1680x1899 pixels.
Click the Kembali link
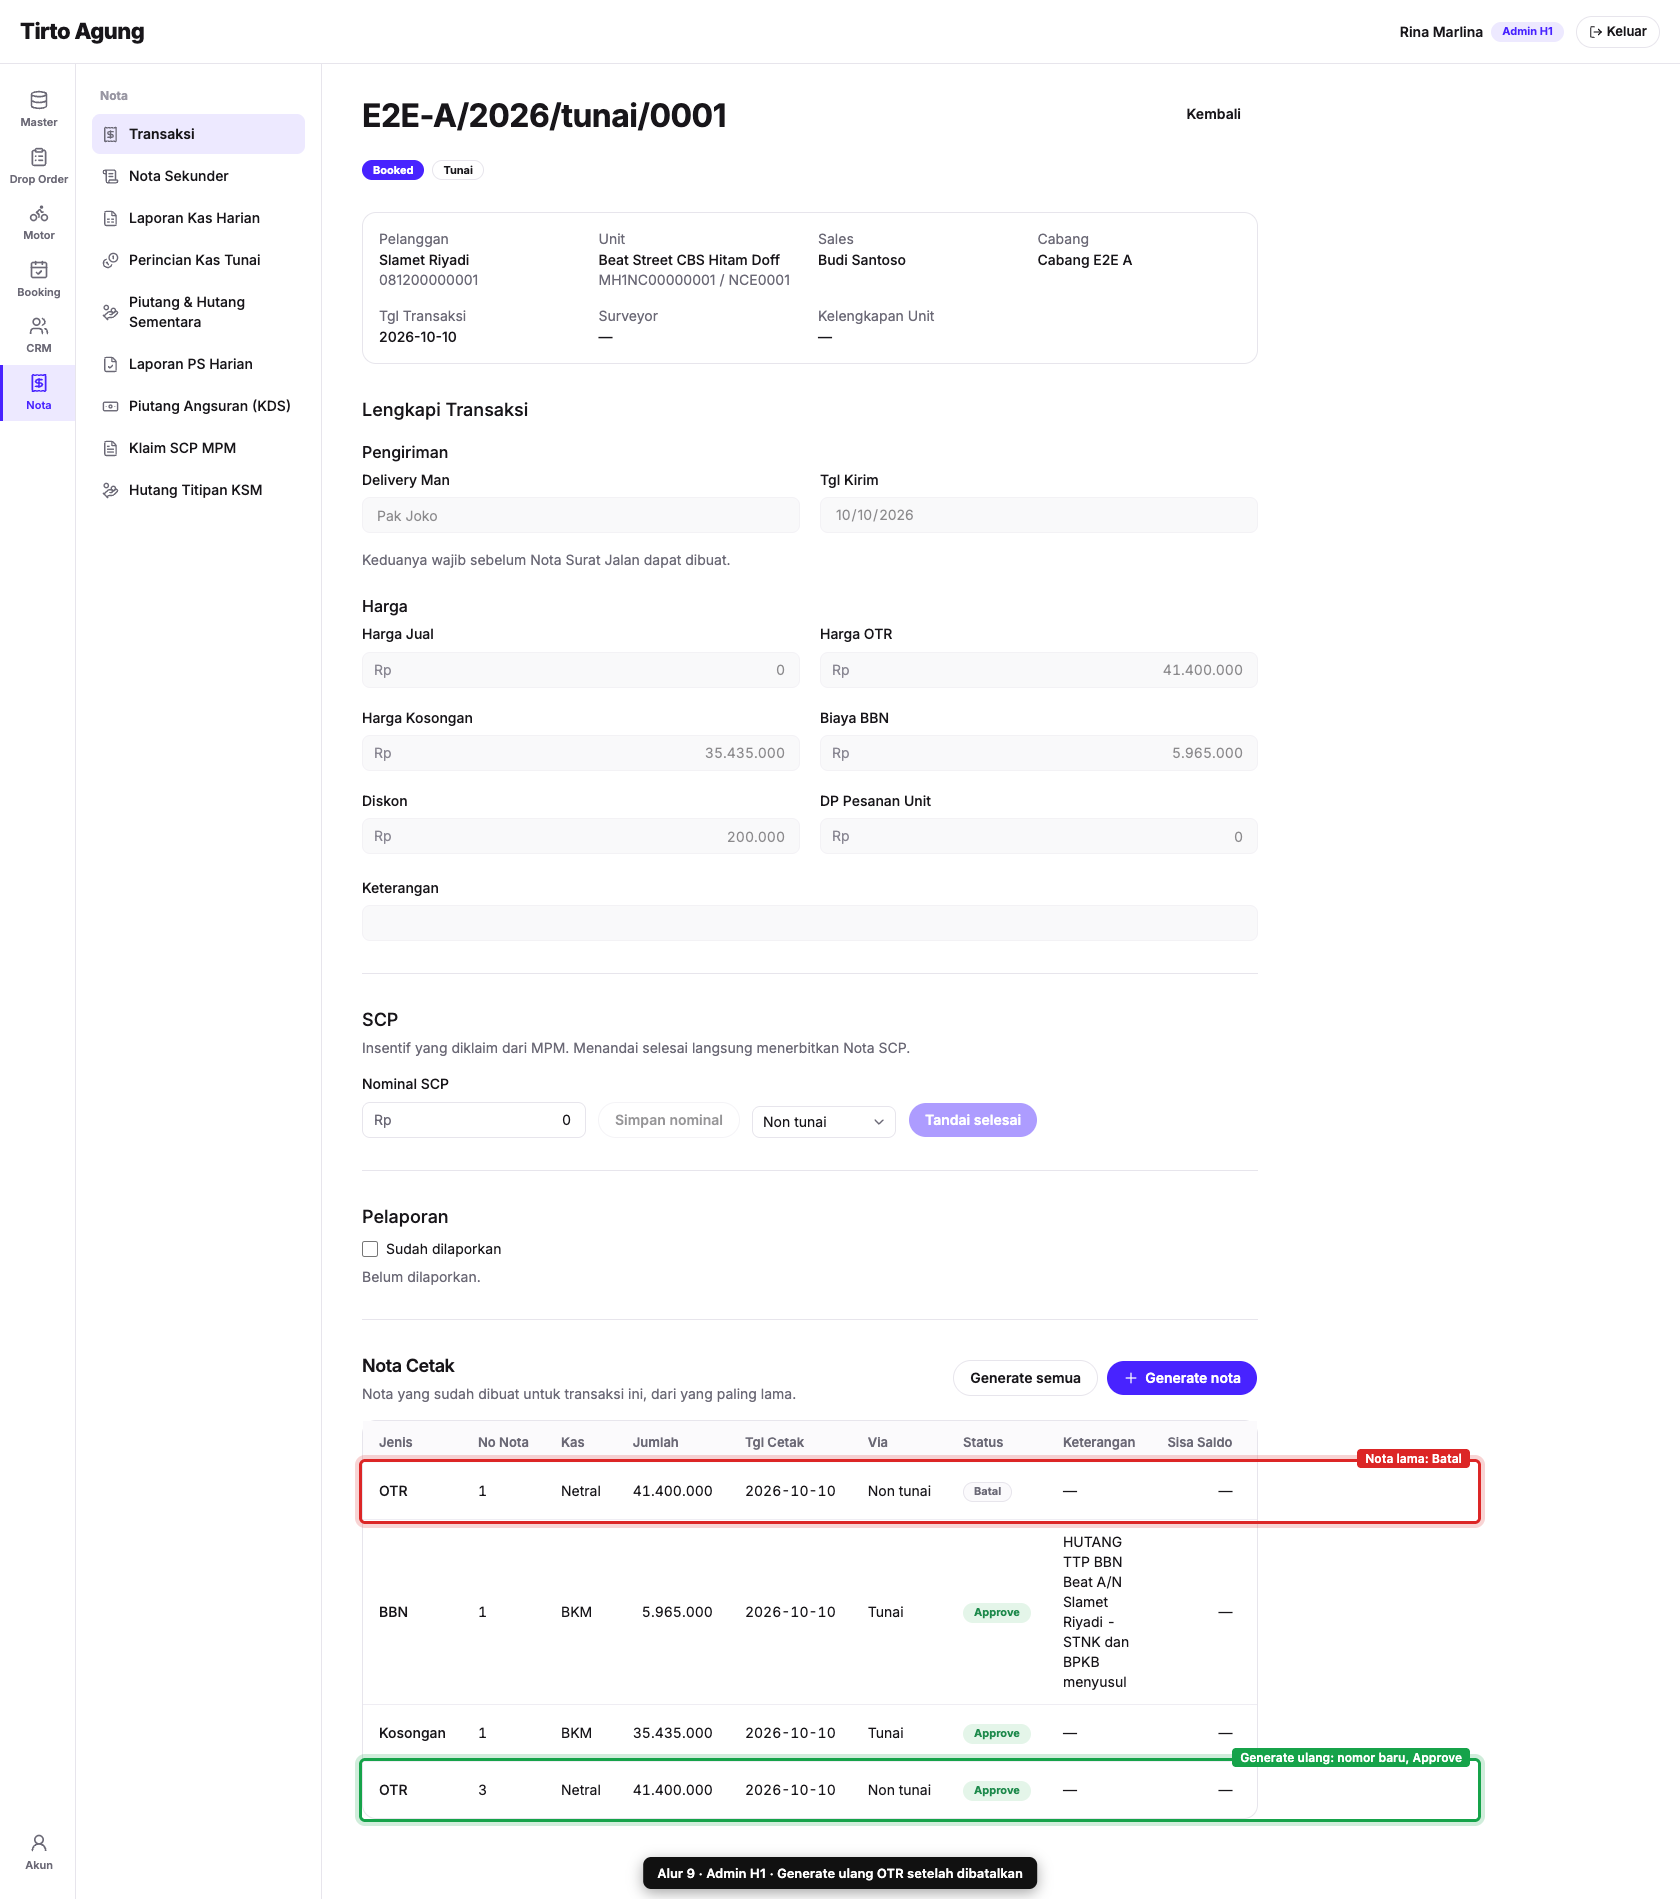(x=1213, y=114)
